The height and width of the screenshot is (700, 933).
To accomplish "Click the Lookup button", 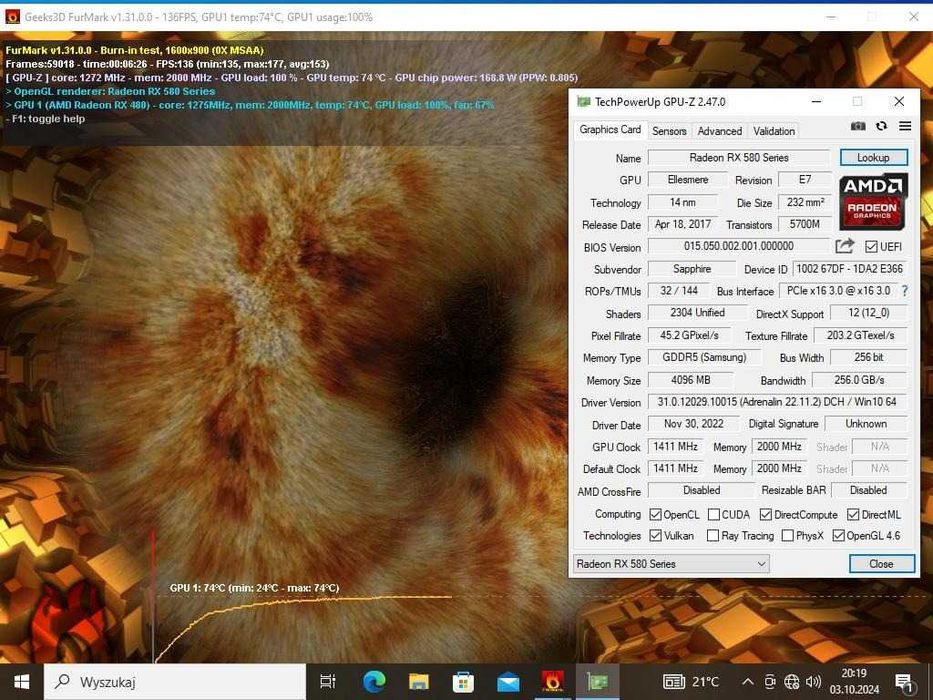I will (873, 158).
